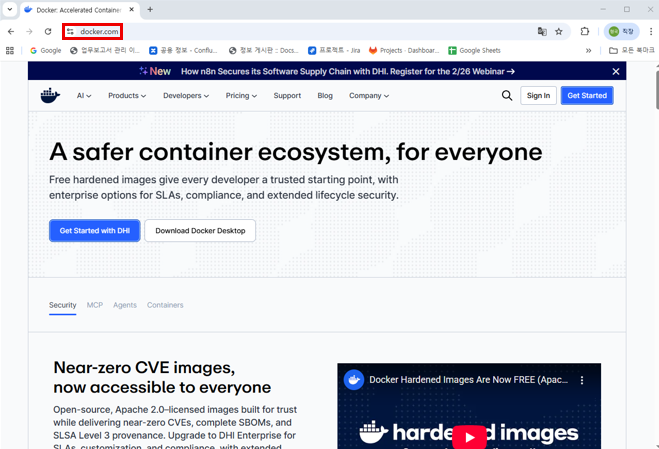Expand the Company dropdown menu
Viewport: 659px width, 449px height.
pyautogui.click(x=369, y=96)
